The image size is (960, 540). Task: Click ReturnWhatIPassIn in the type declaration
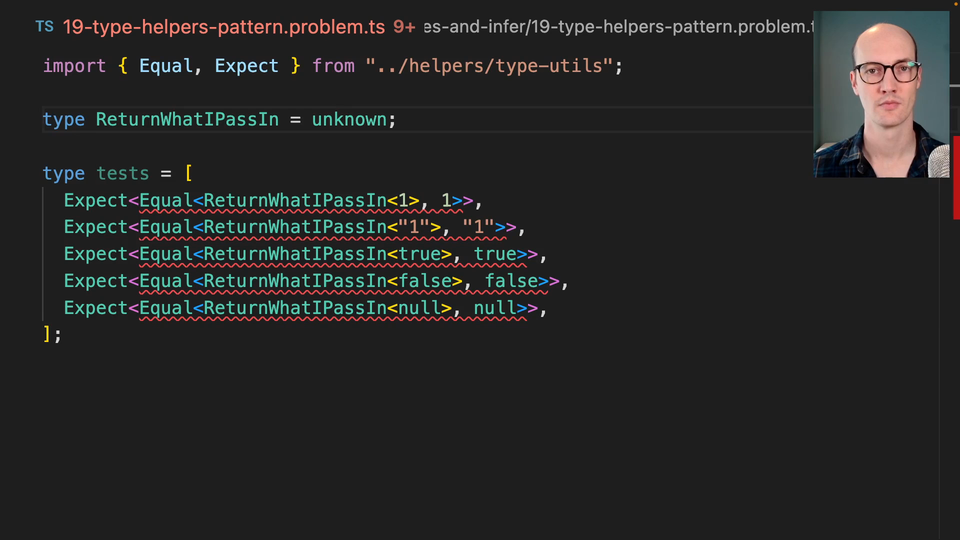coord(187,120)
